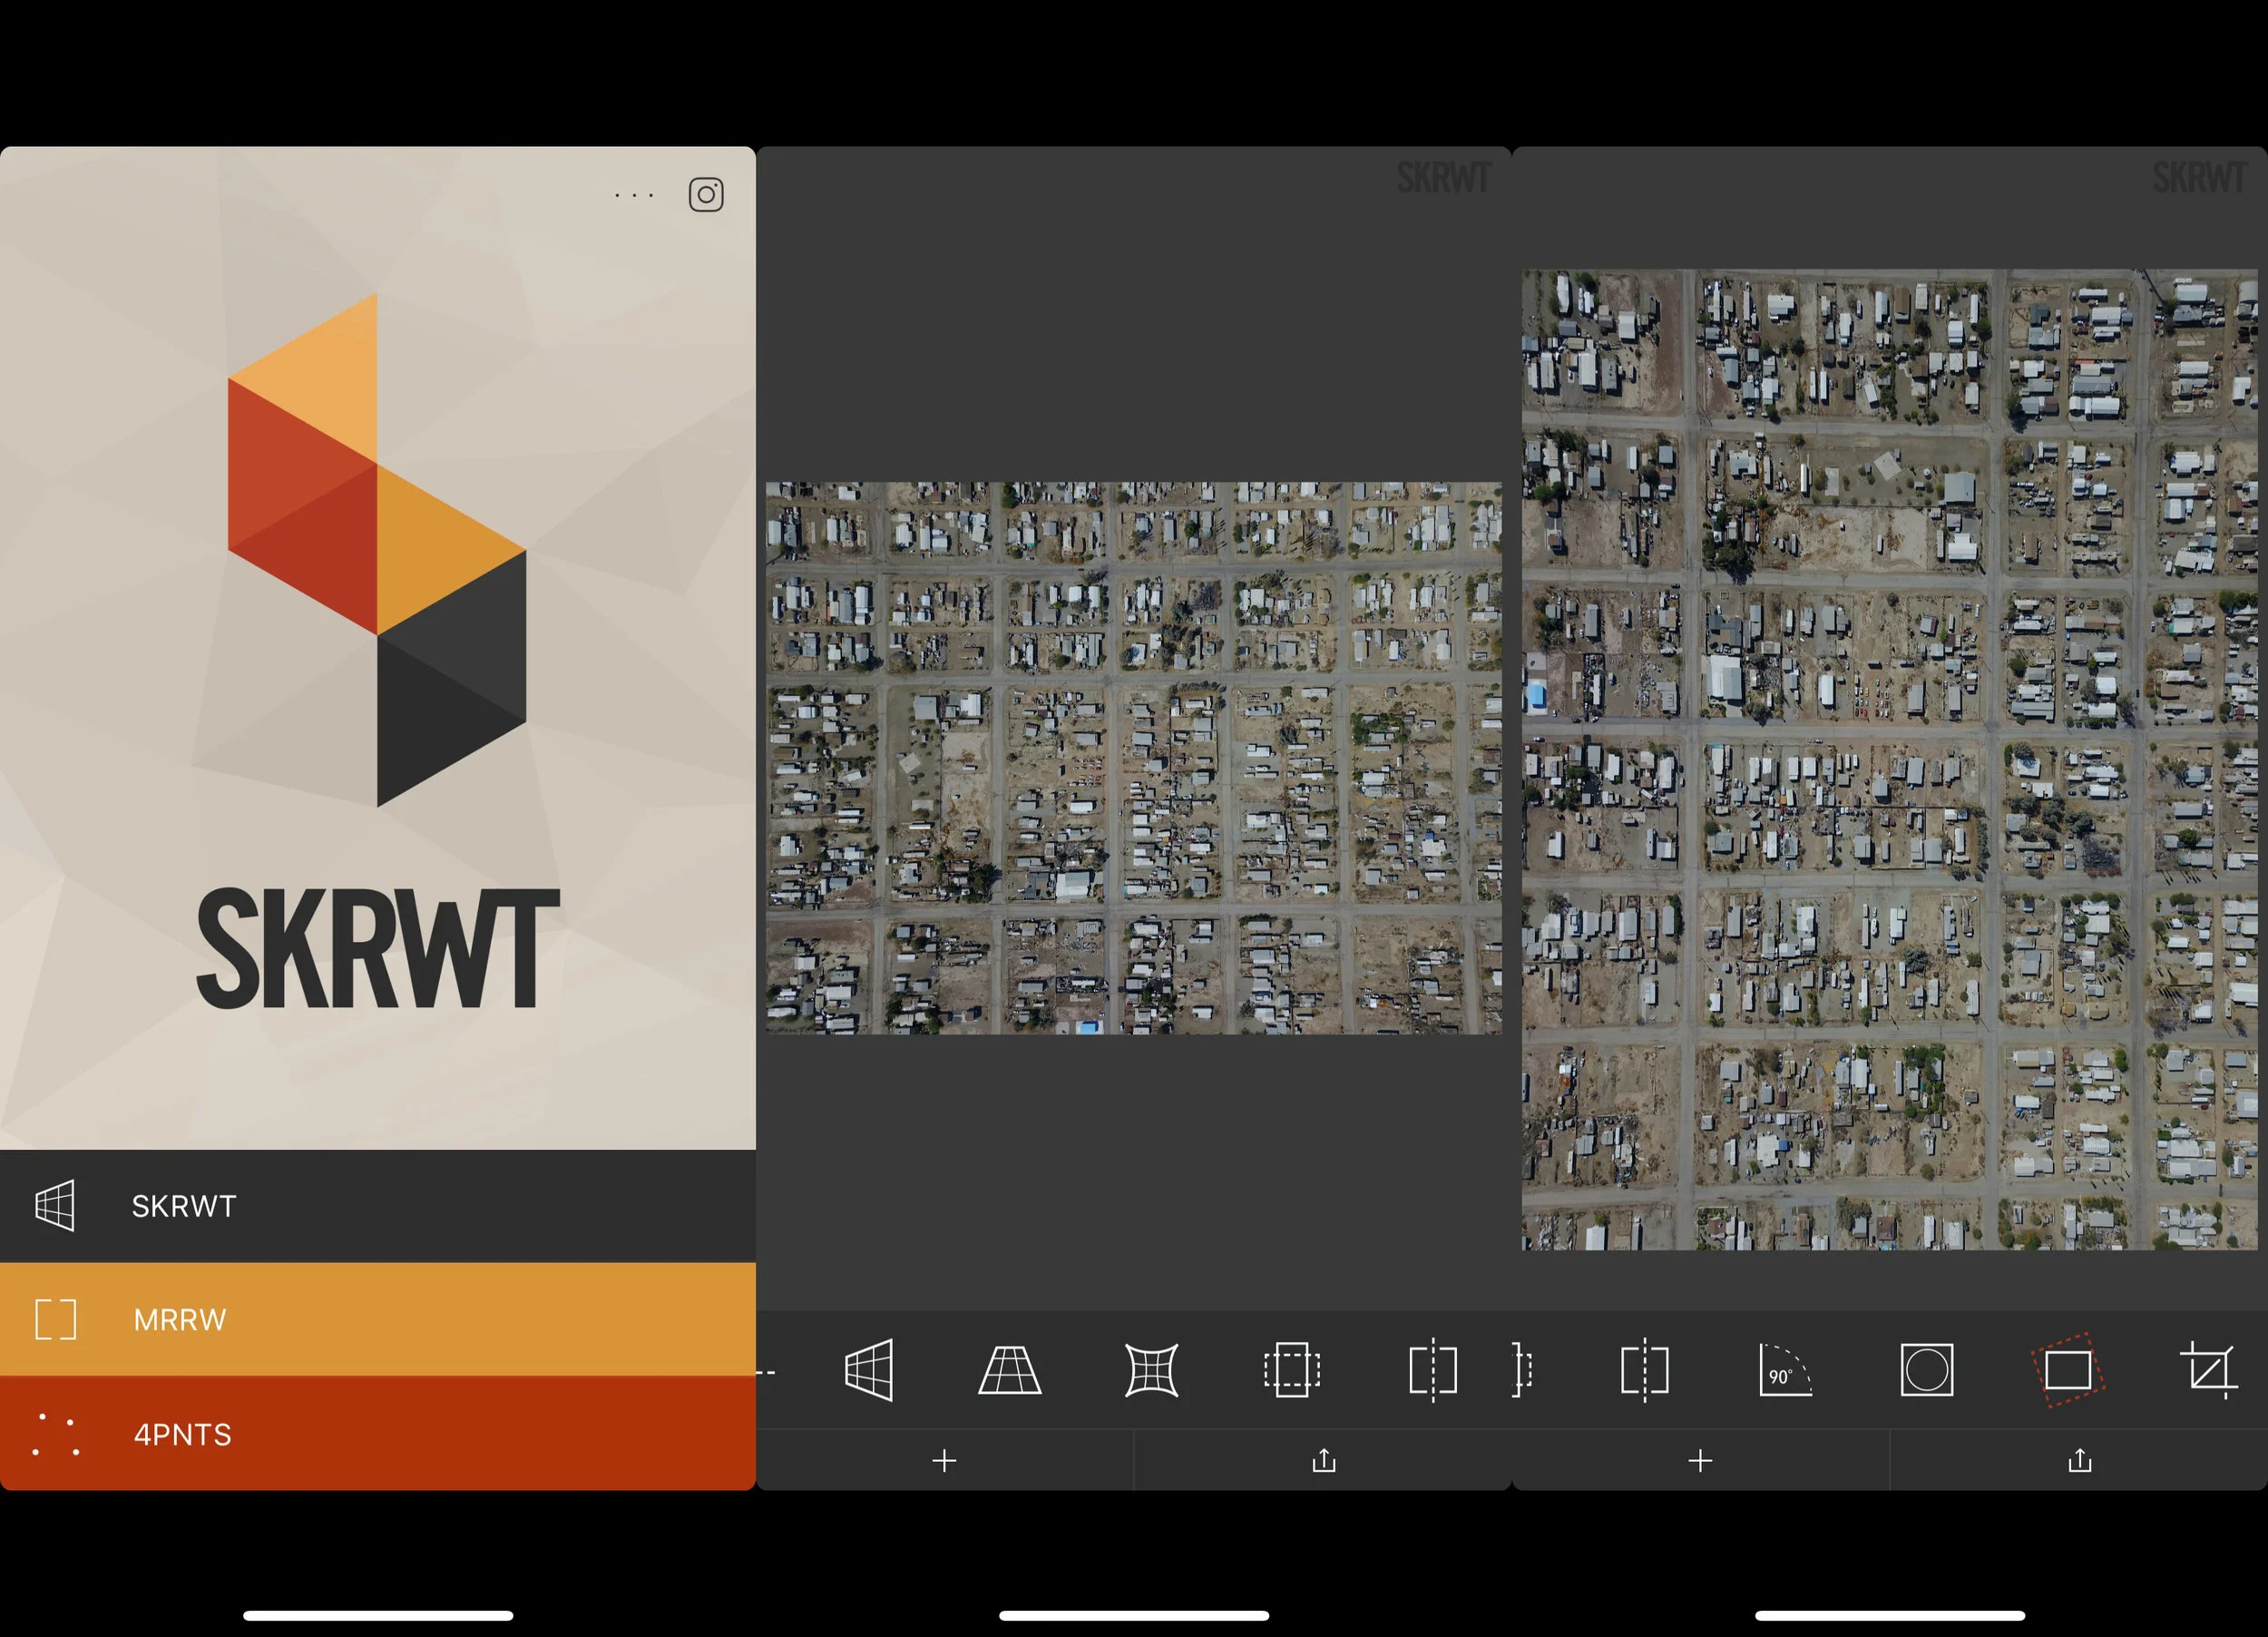Viewport: 2268px width, 1637px height.
Task: Select mirror flip tool in right screen
Action: click(1645, 1370)
